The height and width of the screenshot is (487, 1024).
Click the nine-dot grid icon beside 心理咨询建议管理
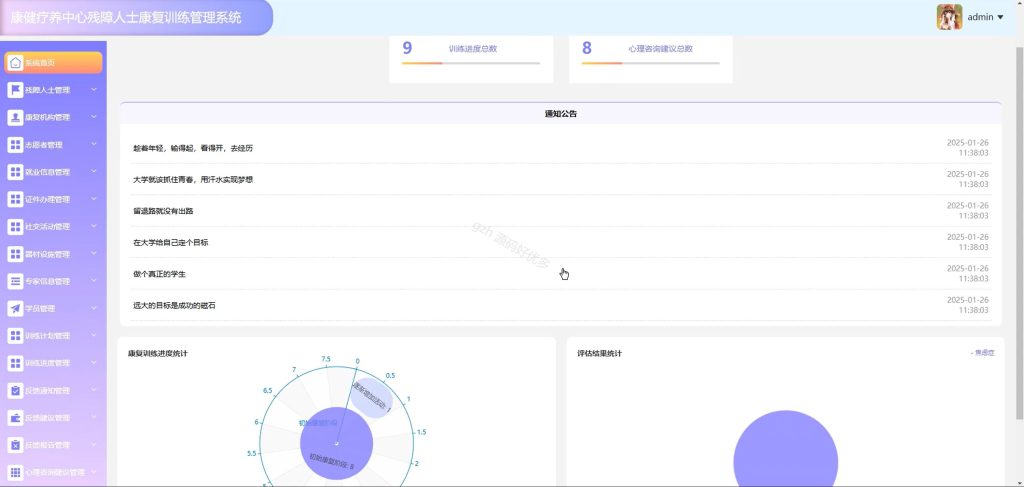coord(15,472)
